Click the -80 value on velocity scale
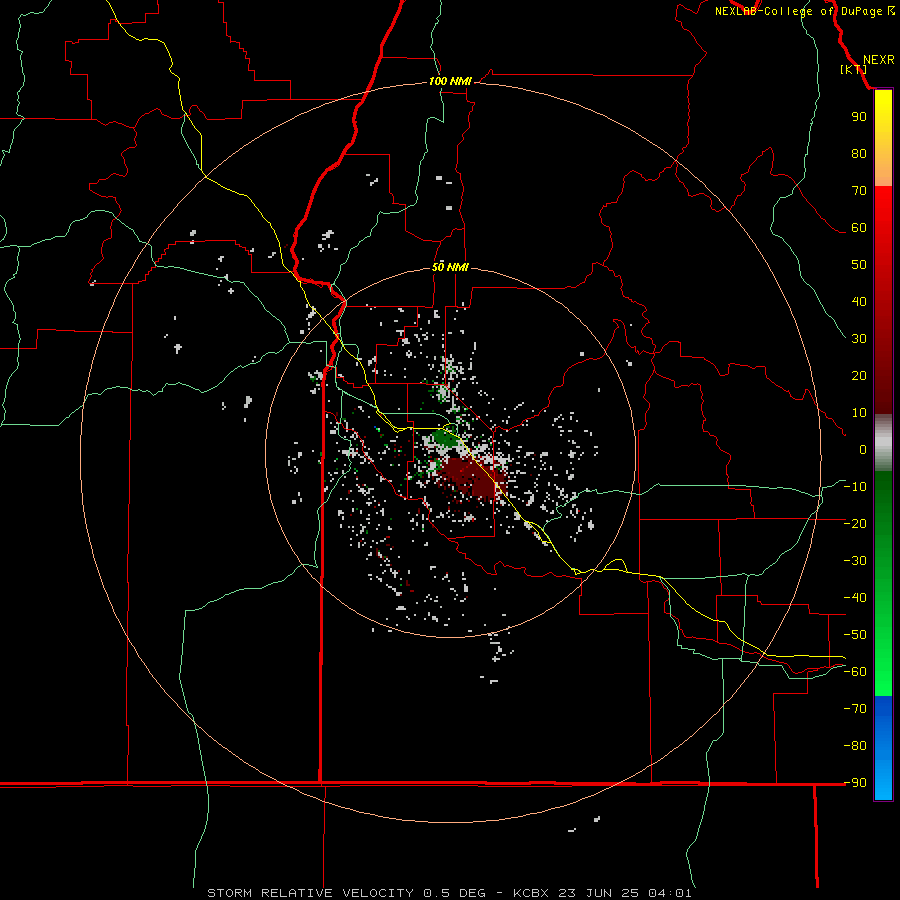The width and height of the screenshot is (900, 900). pyautogui.click(x=855, y=746)
